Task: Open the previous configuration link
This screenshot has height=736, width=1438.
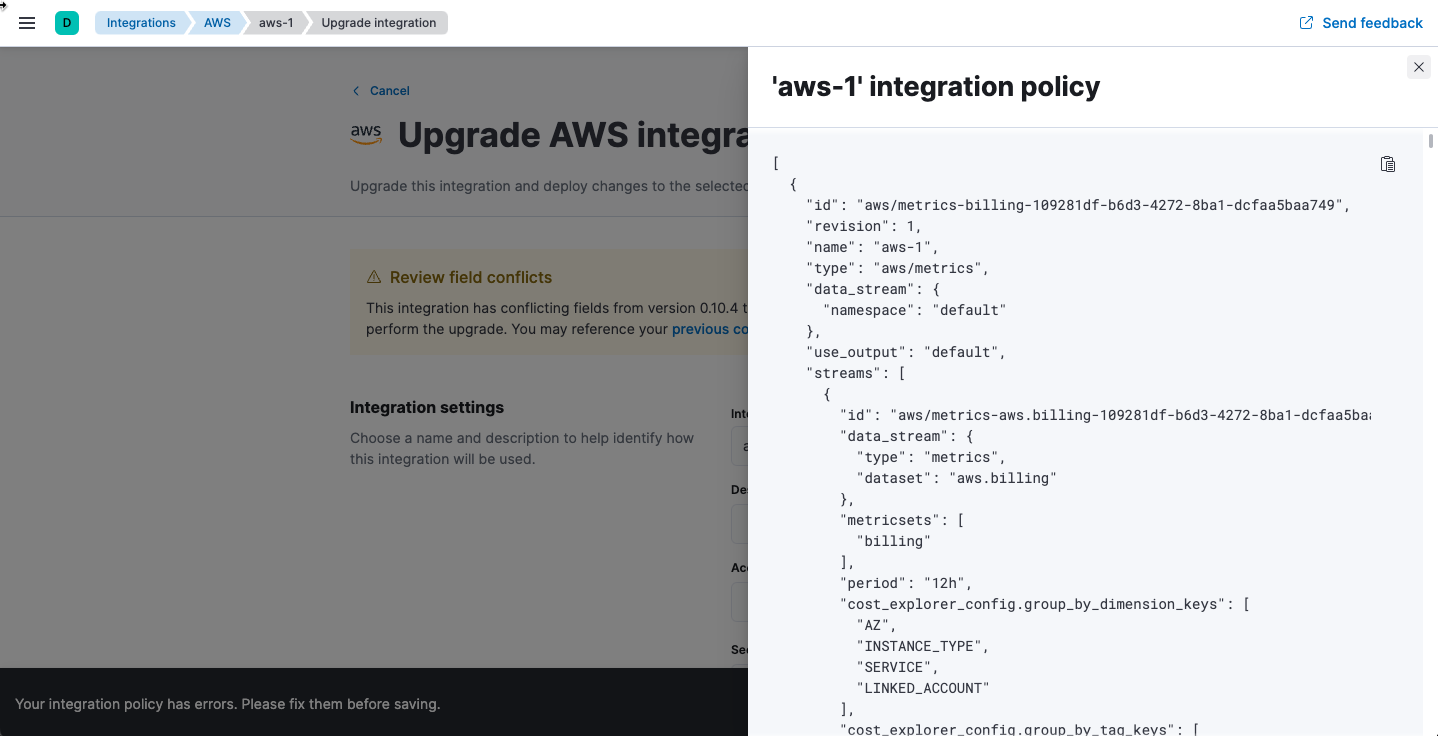Action: (709, 329)
